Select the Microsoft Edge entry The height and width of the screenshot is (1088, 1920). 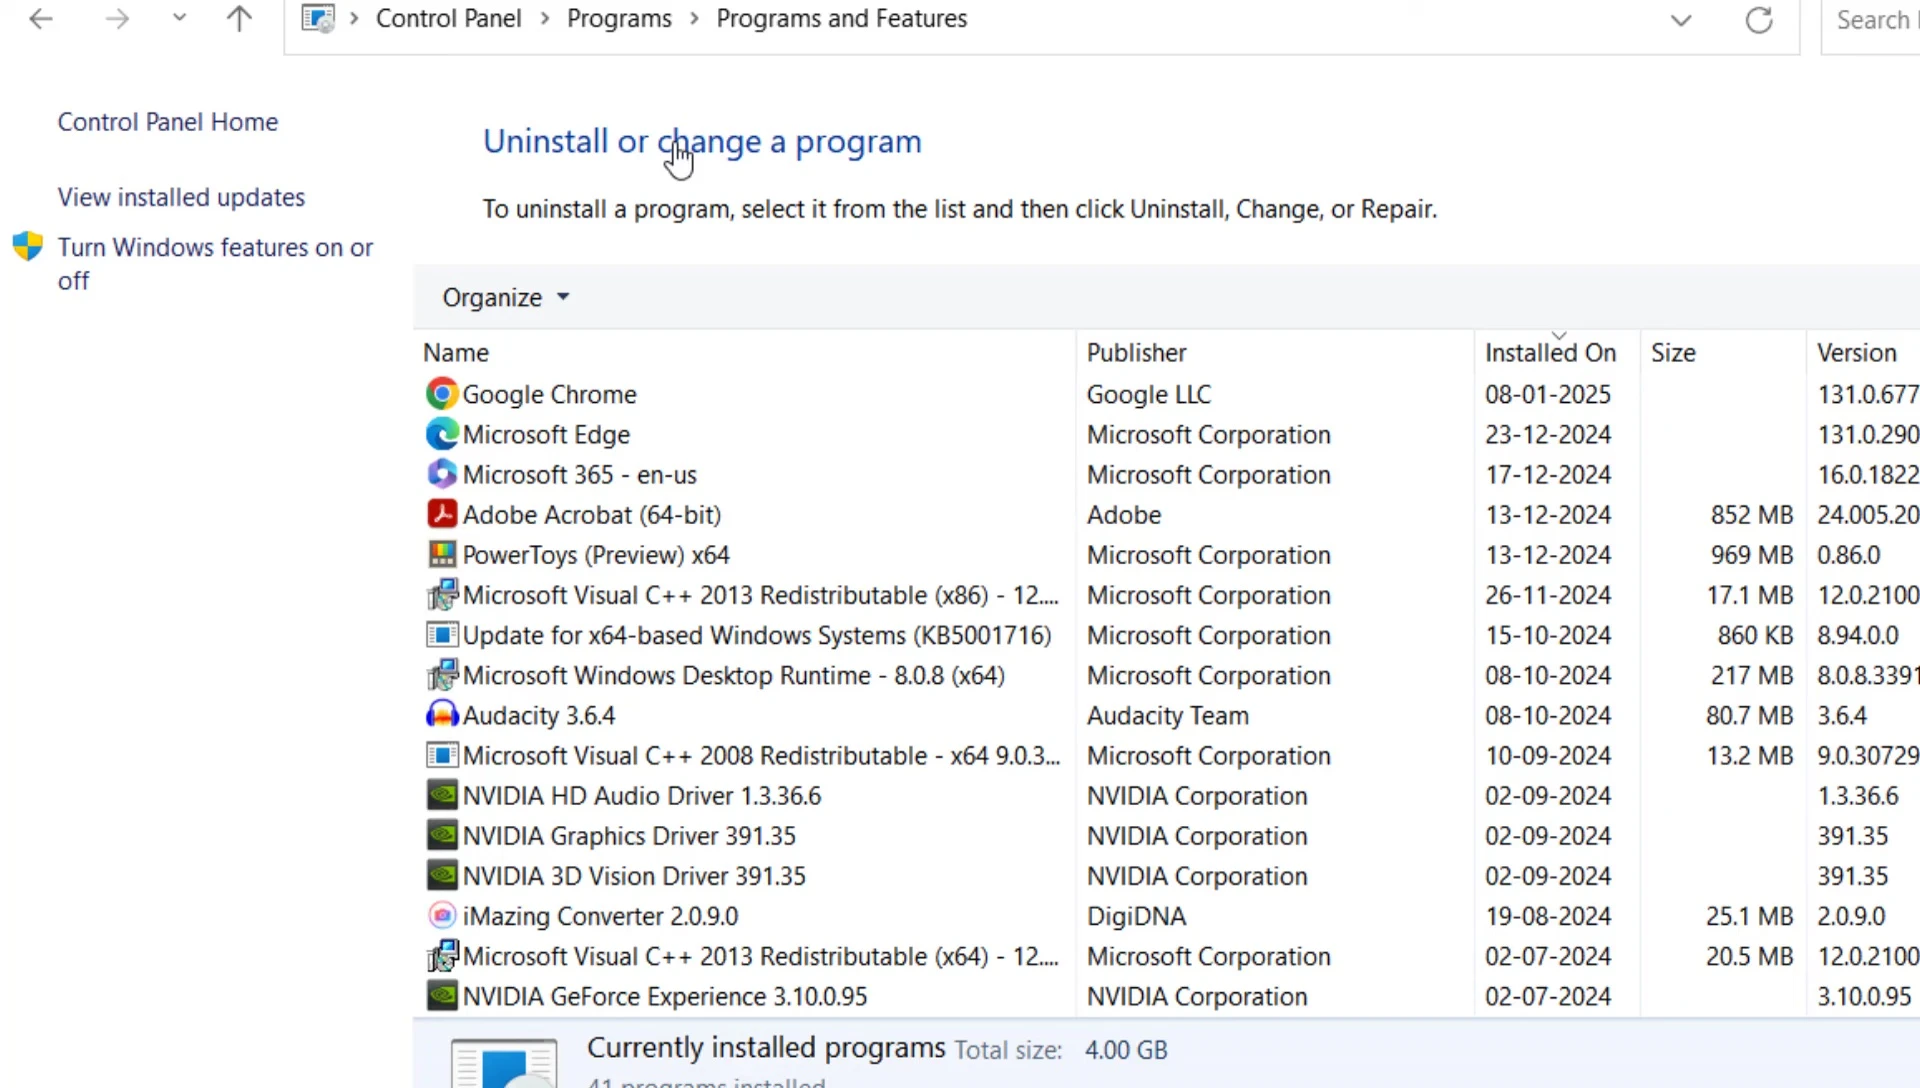tap(546, 434)
